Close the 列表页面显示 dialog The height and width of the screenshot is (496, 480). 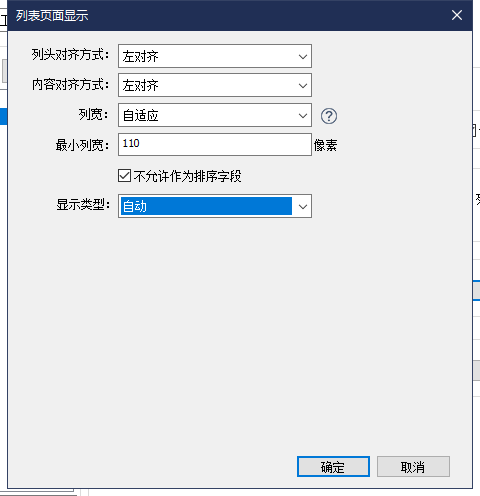tap(457, 15)
